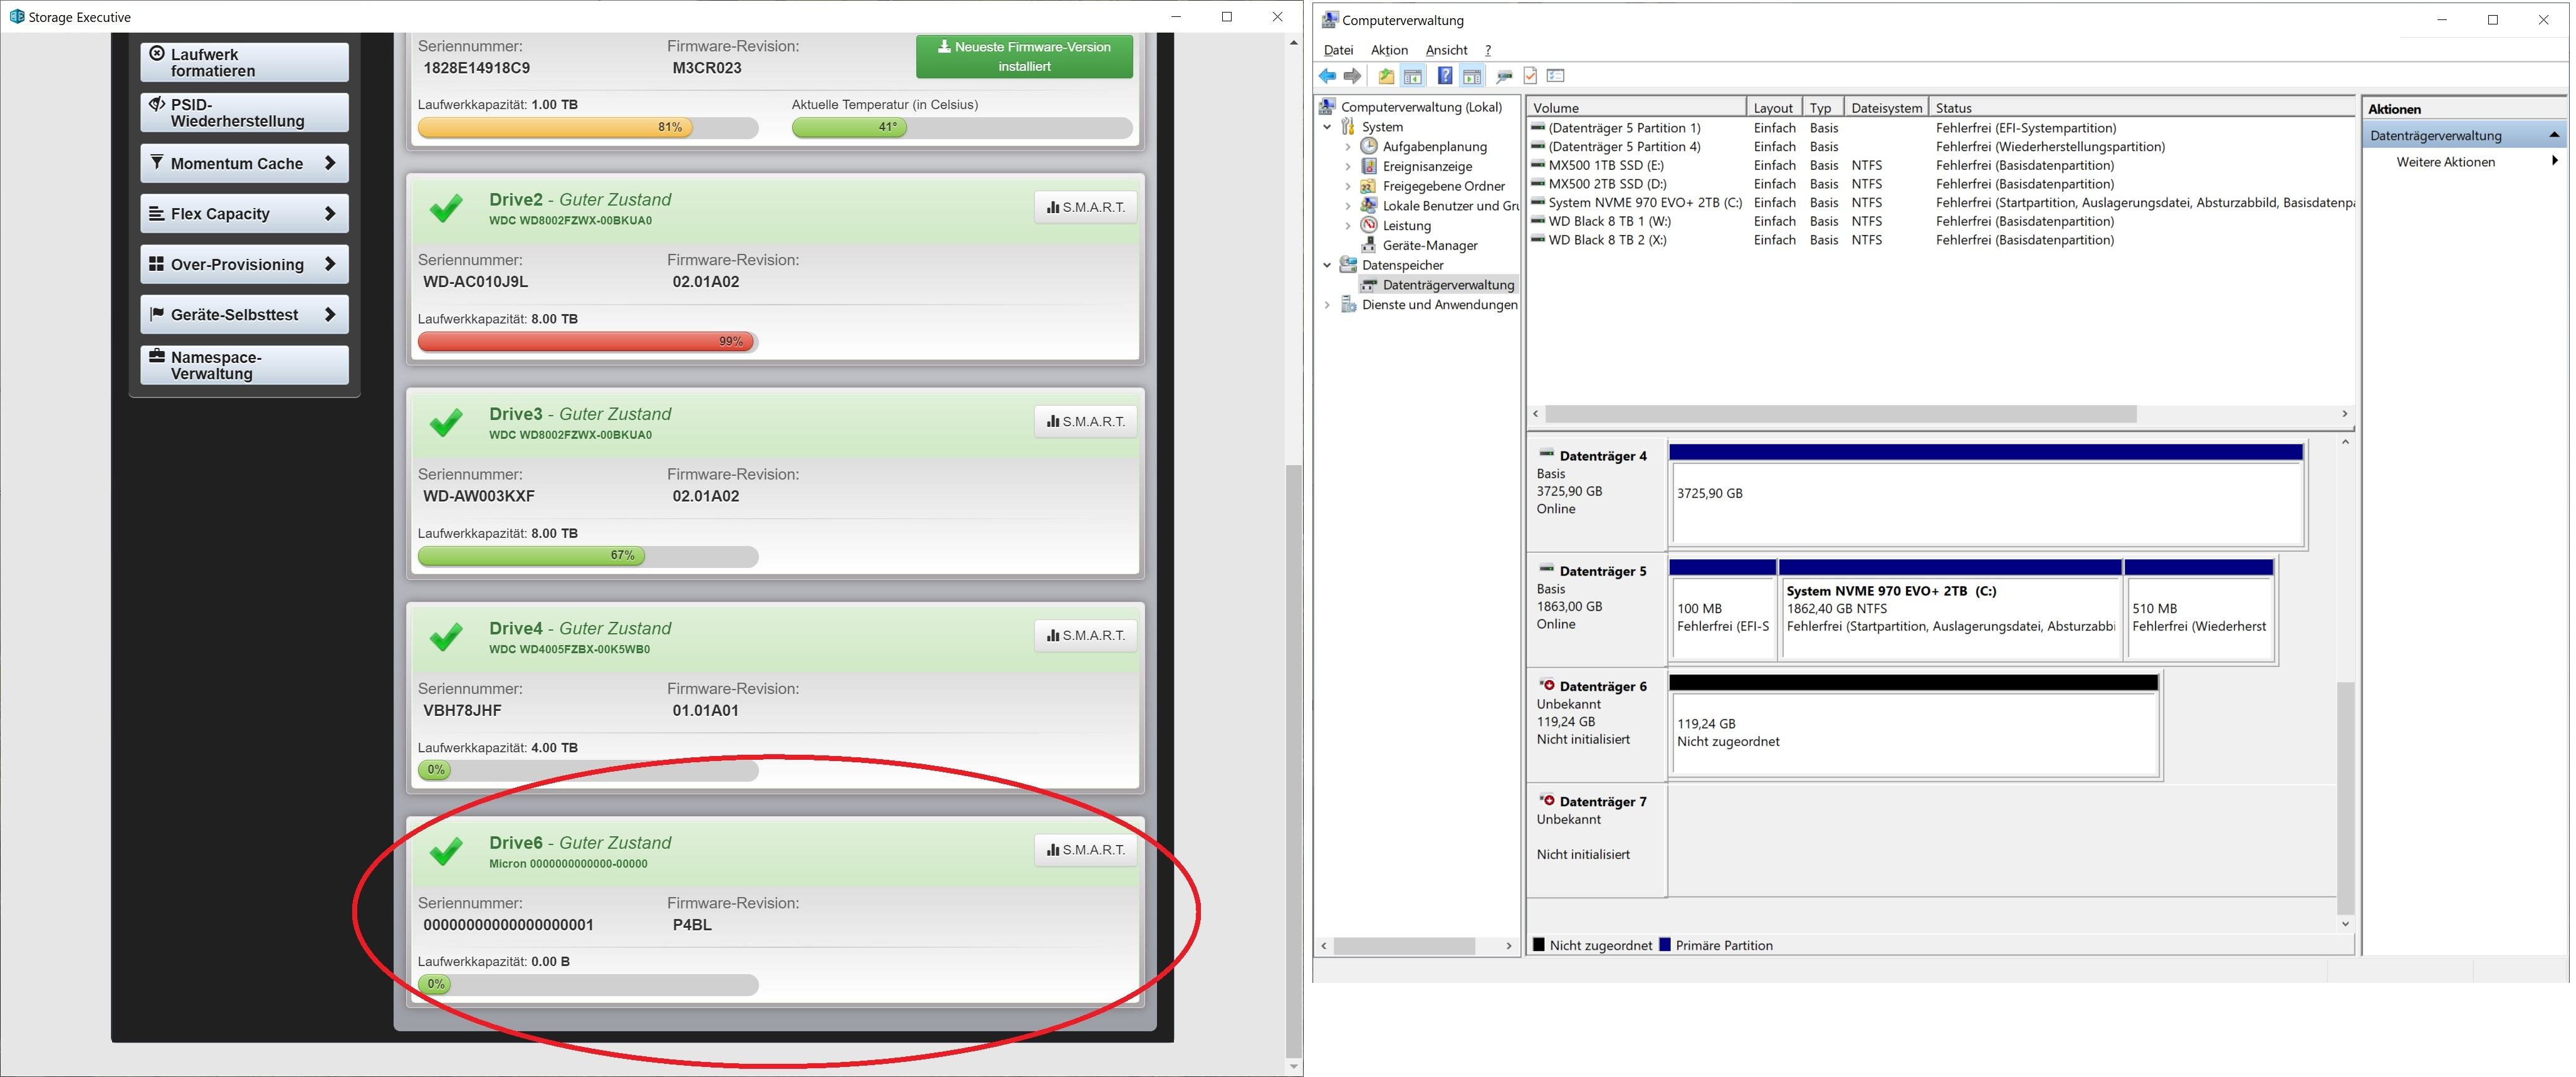The image size is (2576, 1077).
Task: Click Drive2's red 99% capacity bar
Action: 586,342
